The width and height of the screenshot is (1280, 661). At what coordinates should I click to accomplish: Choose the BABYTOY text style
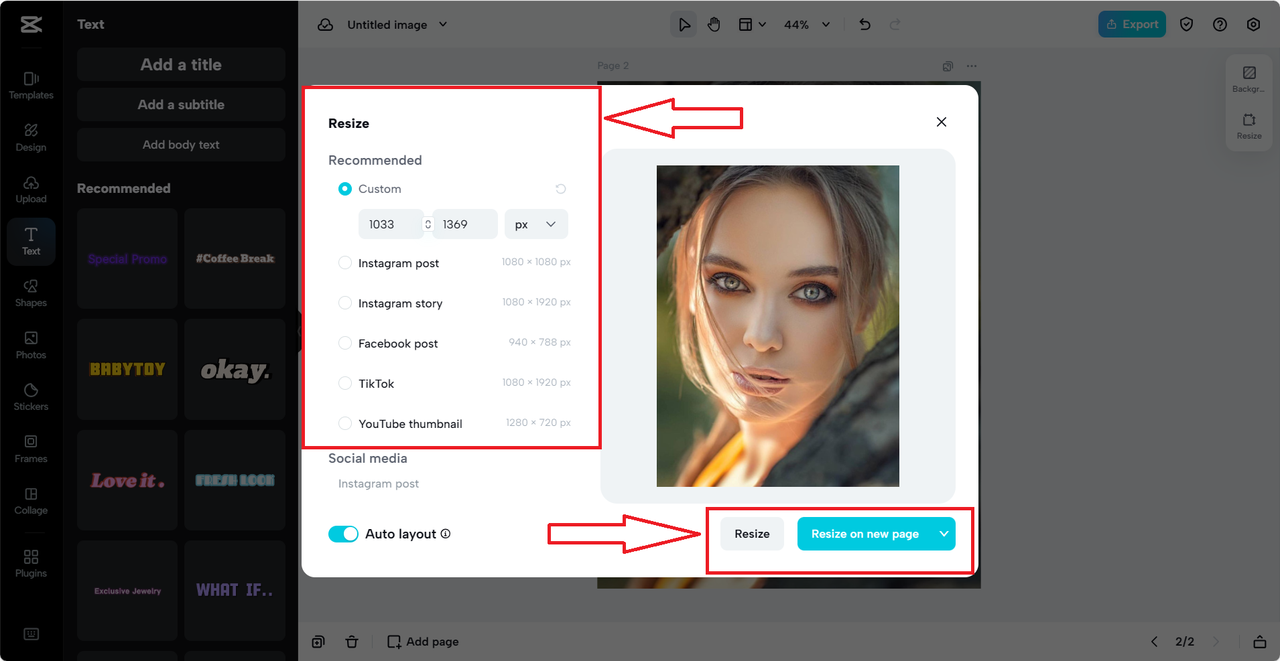click(x=127, y=369)
